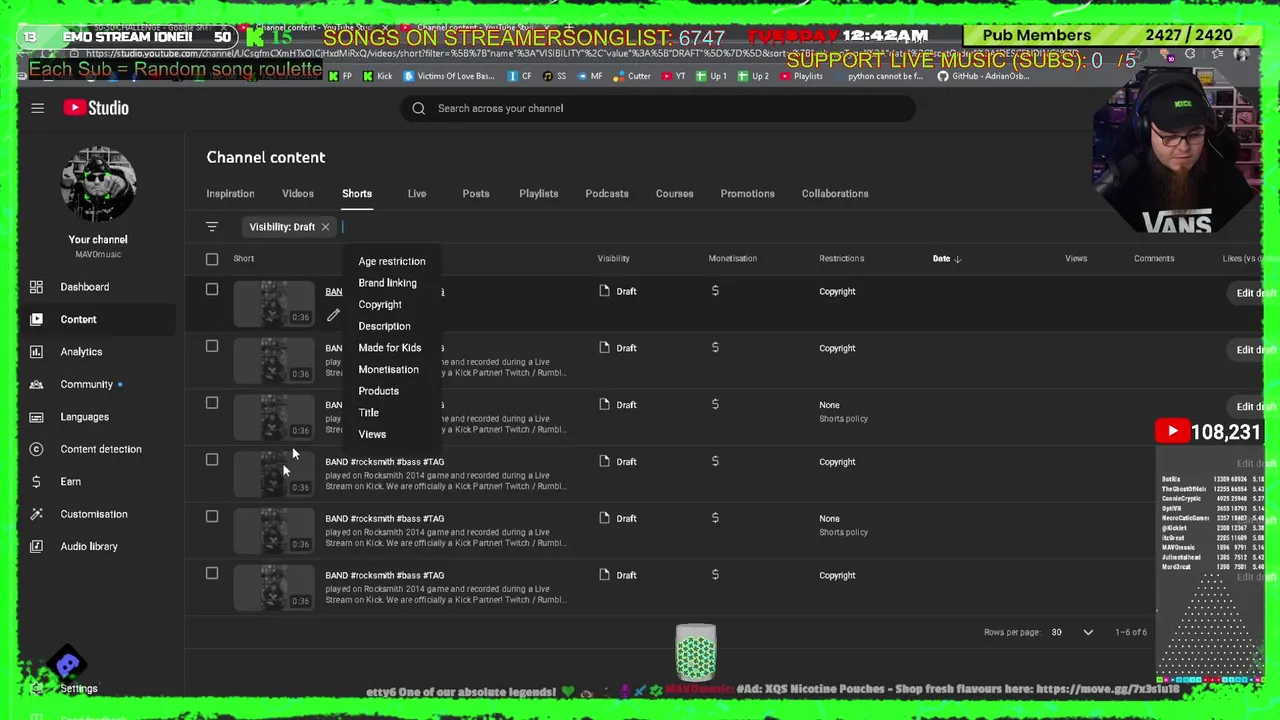Switch to the Collaborations tab
The height and width of the screenshot is (720, 1280).
point(835,194)
